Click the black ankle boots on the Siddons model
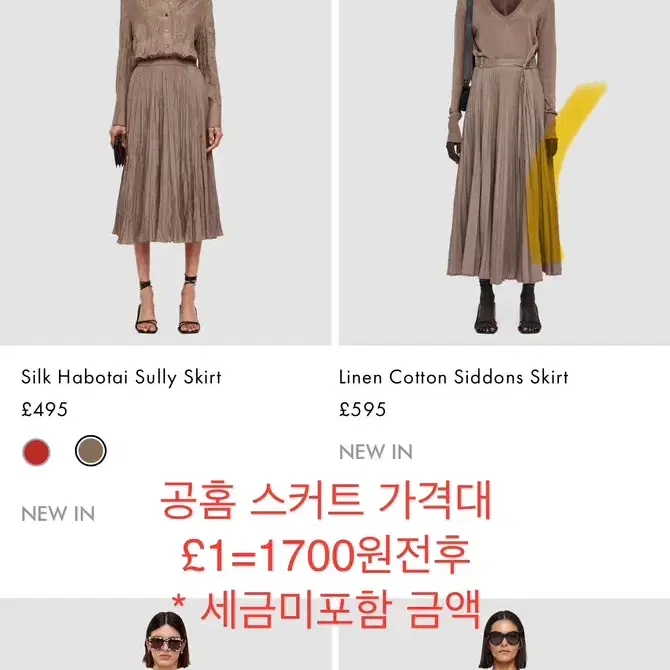This screenshot has width=670, height=670. (507, 307)
